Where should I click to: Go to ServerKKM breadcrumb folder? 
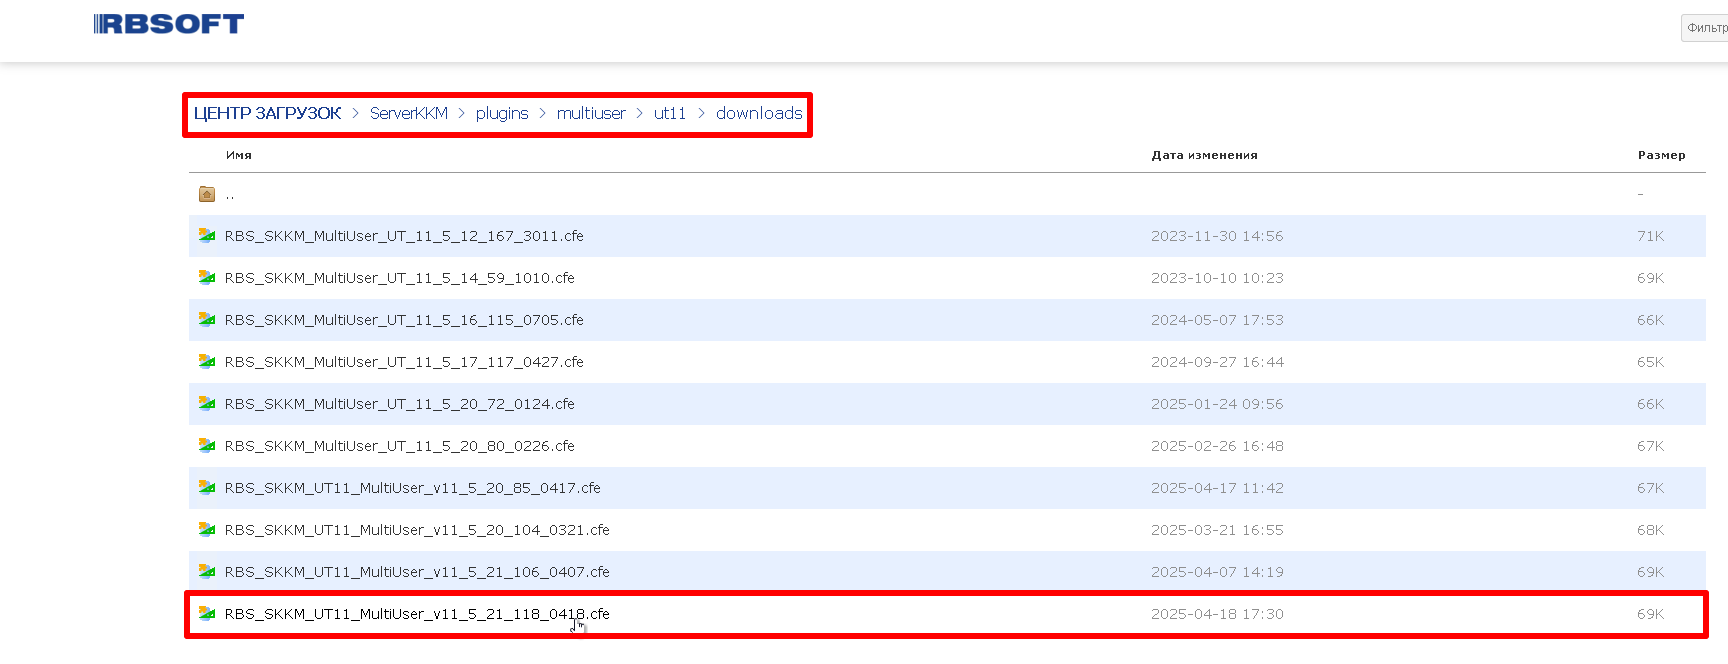(409, 113)
